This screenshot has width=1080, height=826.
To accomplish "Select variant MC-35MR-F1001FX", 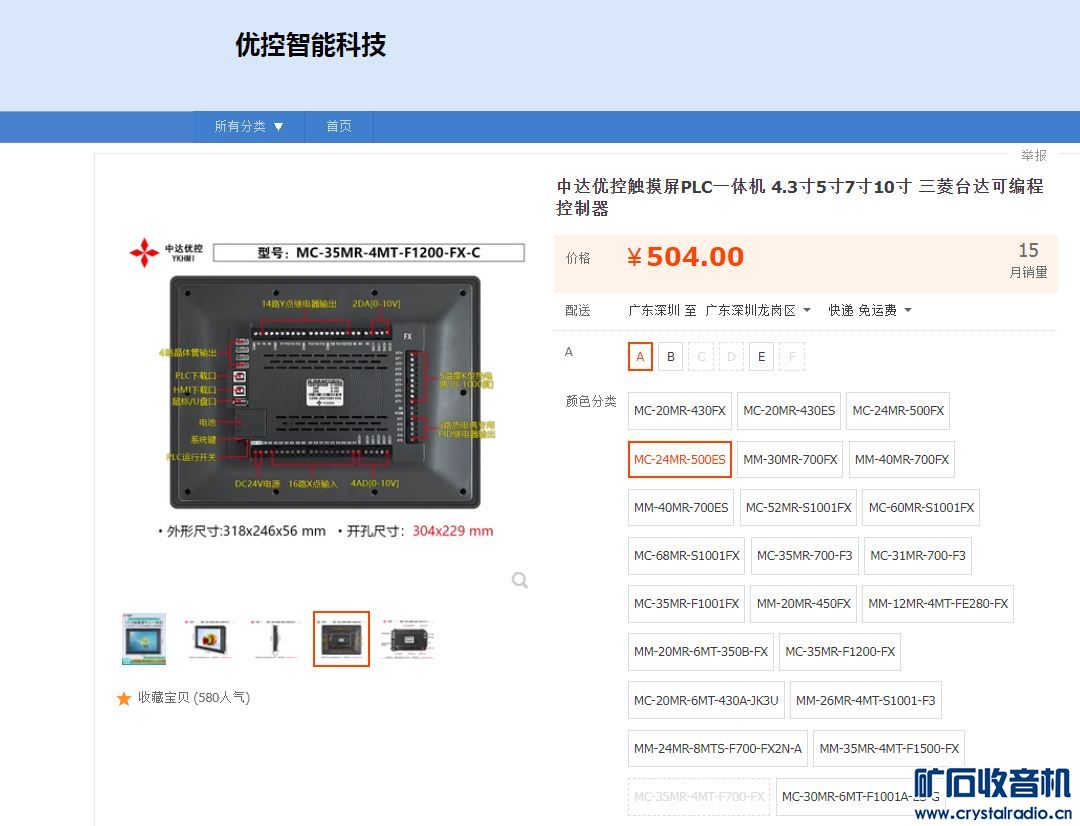I will point(686,604).
